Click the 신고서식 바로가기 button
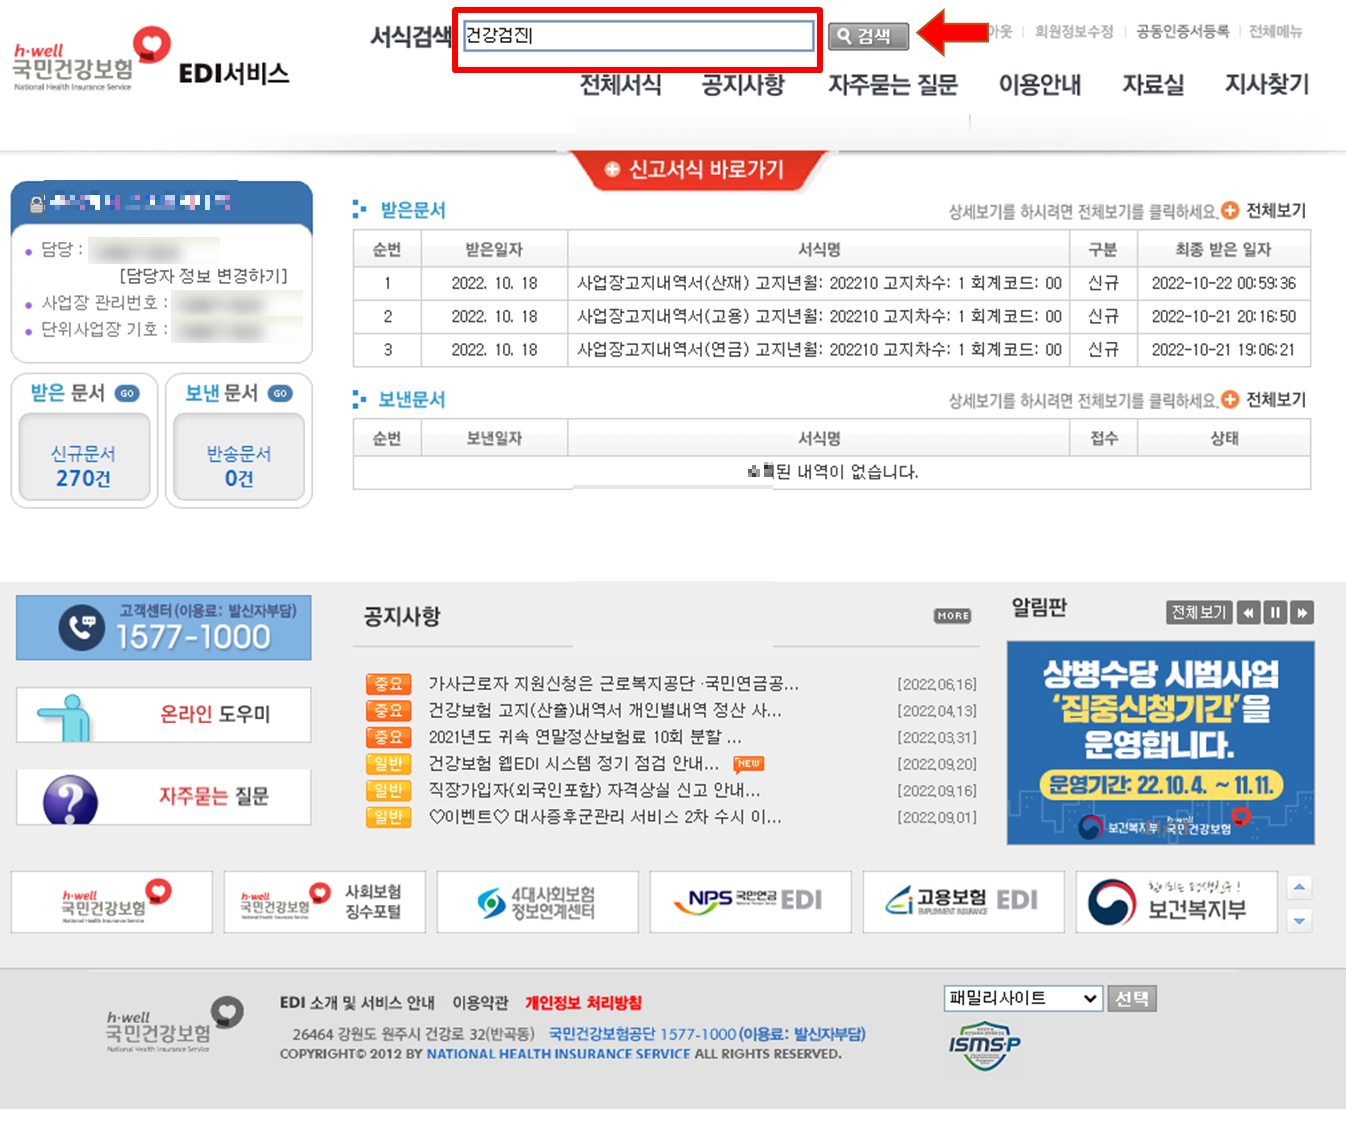 pos(701,169)
